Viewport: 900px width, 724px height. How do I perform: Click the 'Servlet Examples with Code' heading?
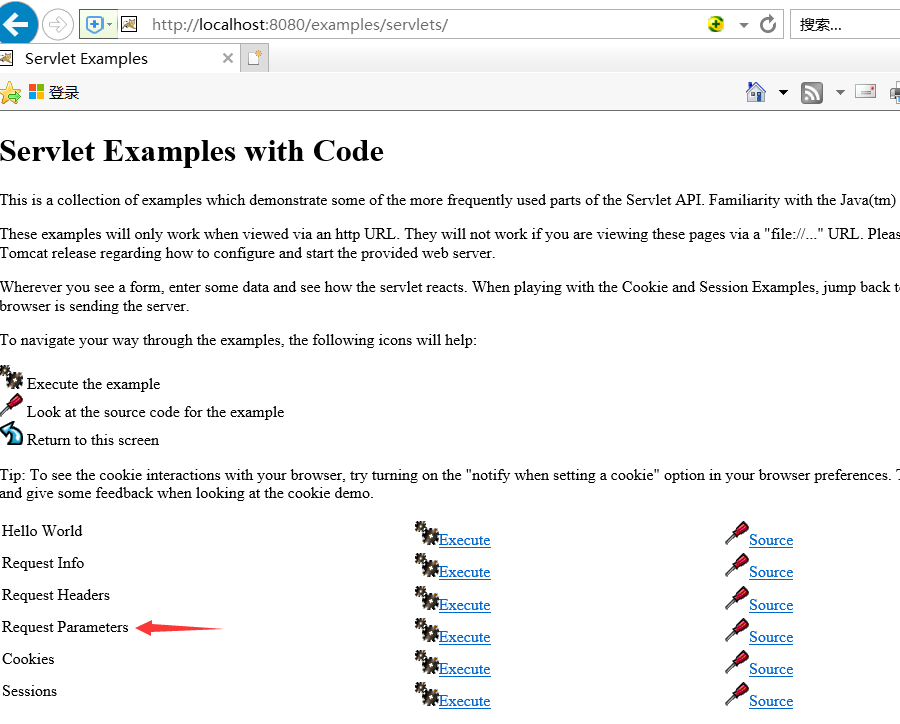point(192,152)
